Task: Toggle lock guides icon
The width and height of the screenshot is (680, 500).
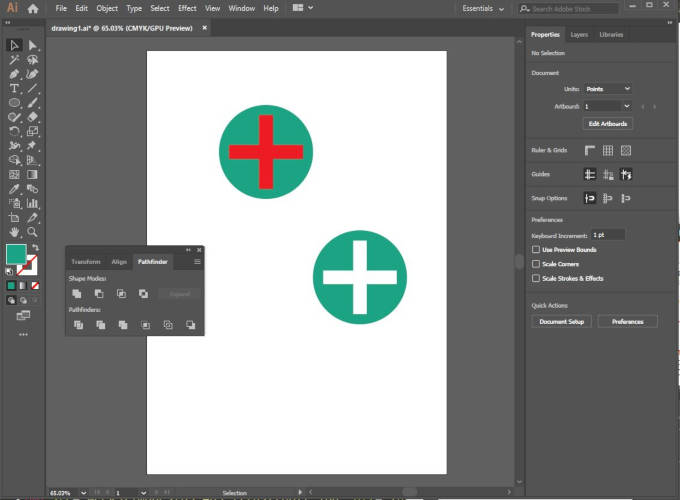Action: click(x=608, y=174)
